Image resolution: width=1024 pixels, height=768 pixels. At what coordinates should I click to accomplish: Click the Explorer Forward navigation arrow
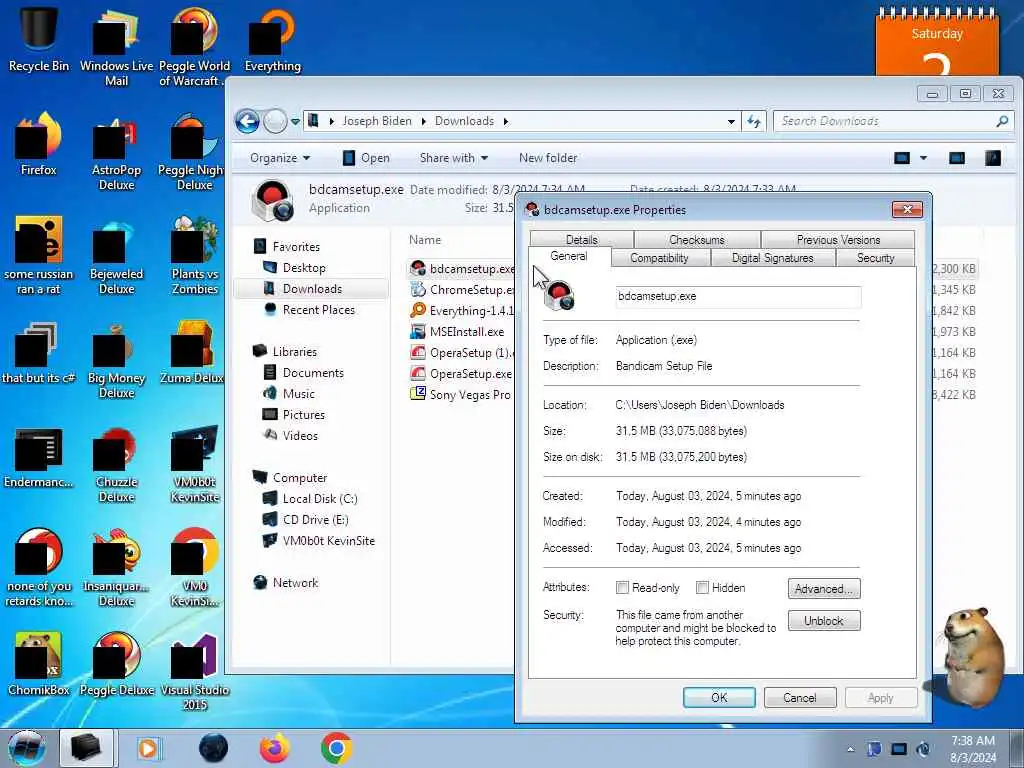click(x=275, y=121)
